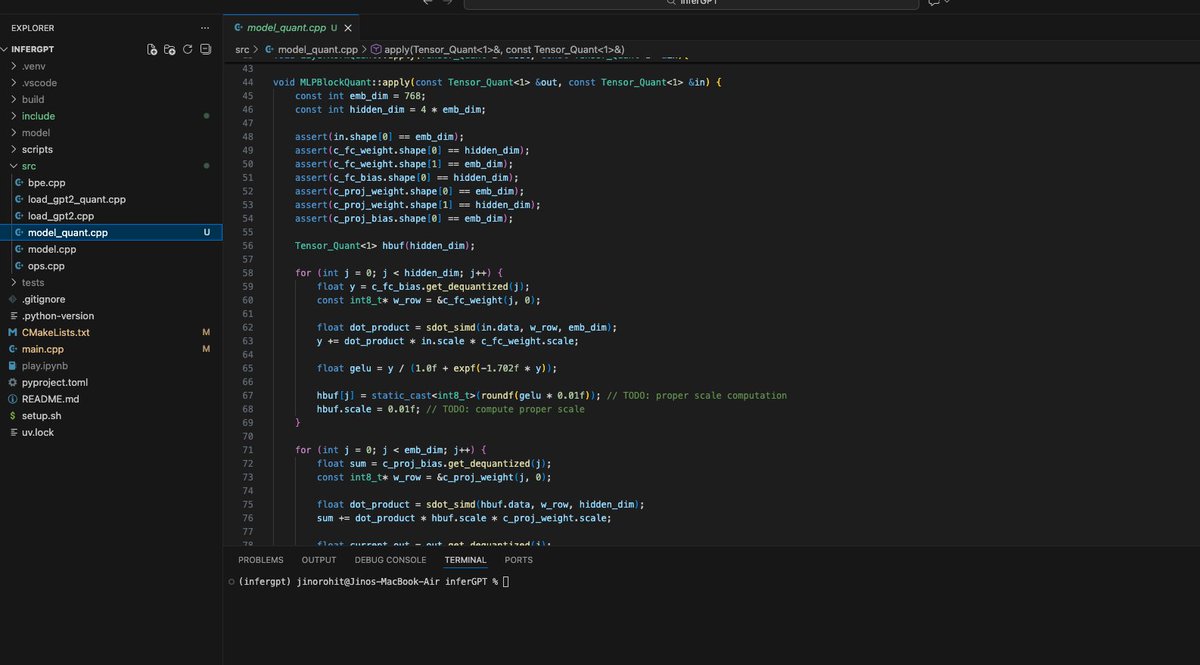Click the ops.cpp file icon

tap(19, 266)
